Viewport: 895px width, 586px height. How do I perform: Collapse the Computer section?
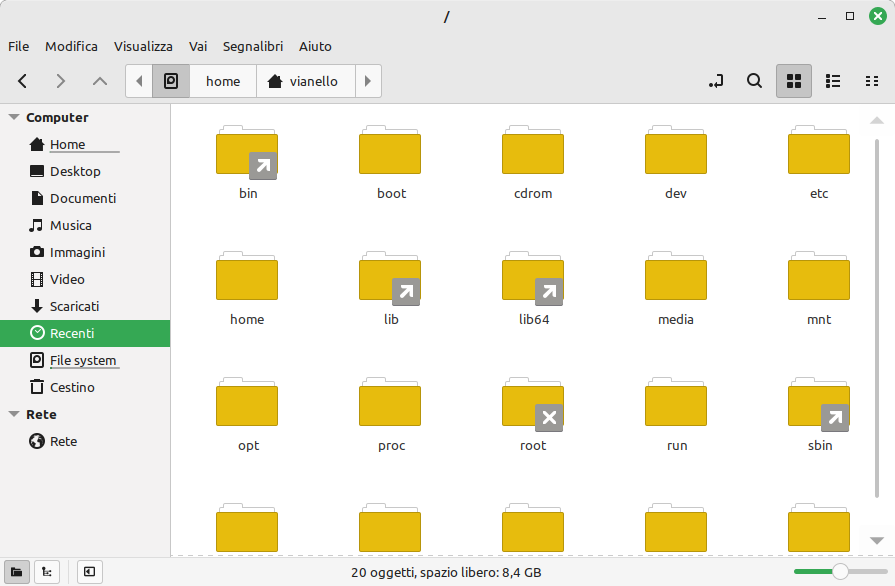click(14, 118)
